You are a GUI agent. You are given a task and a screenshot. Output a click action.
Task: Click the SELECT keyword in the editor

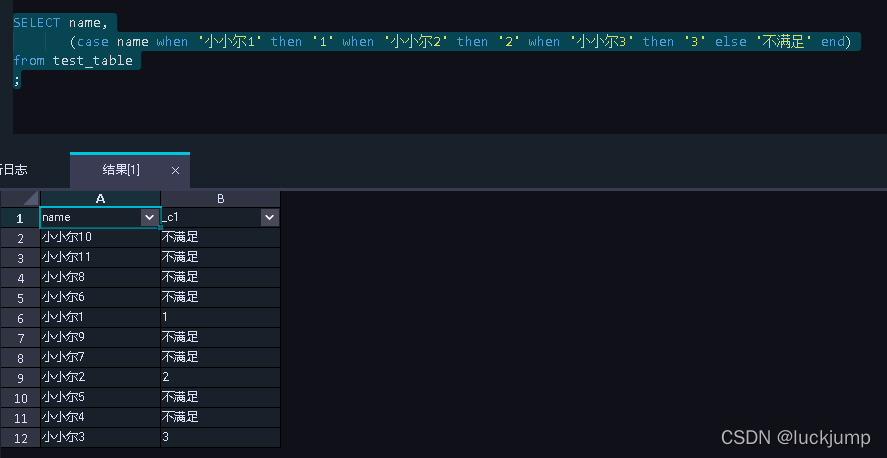tap(37, 23)
